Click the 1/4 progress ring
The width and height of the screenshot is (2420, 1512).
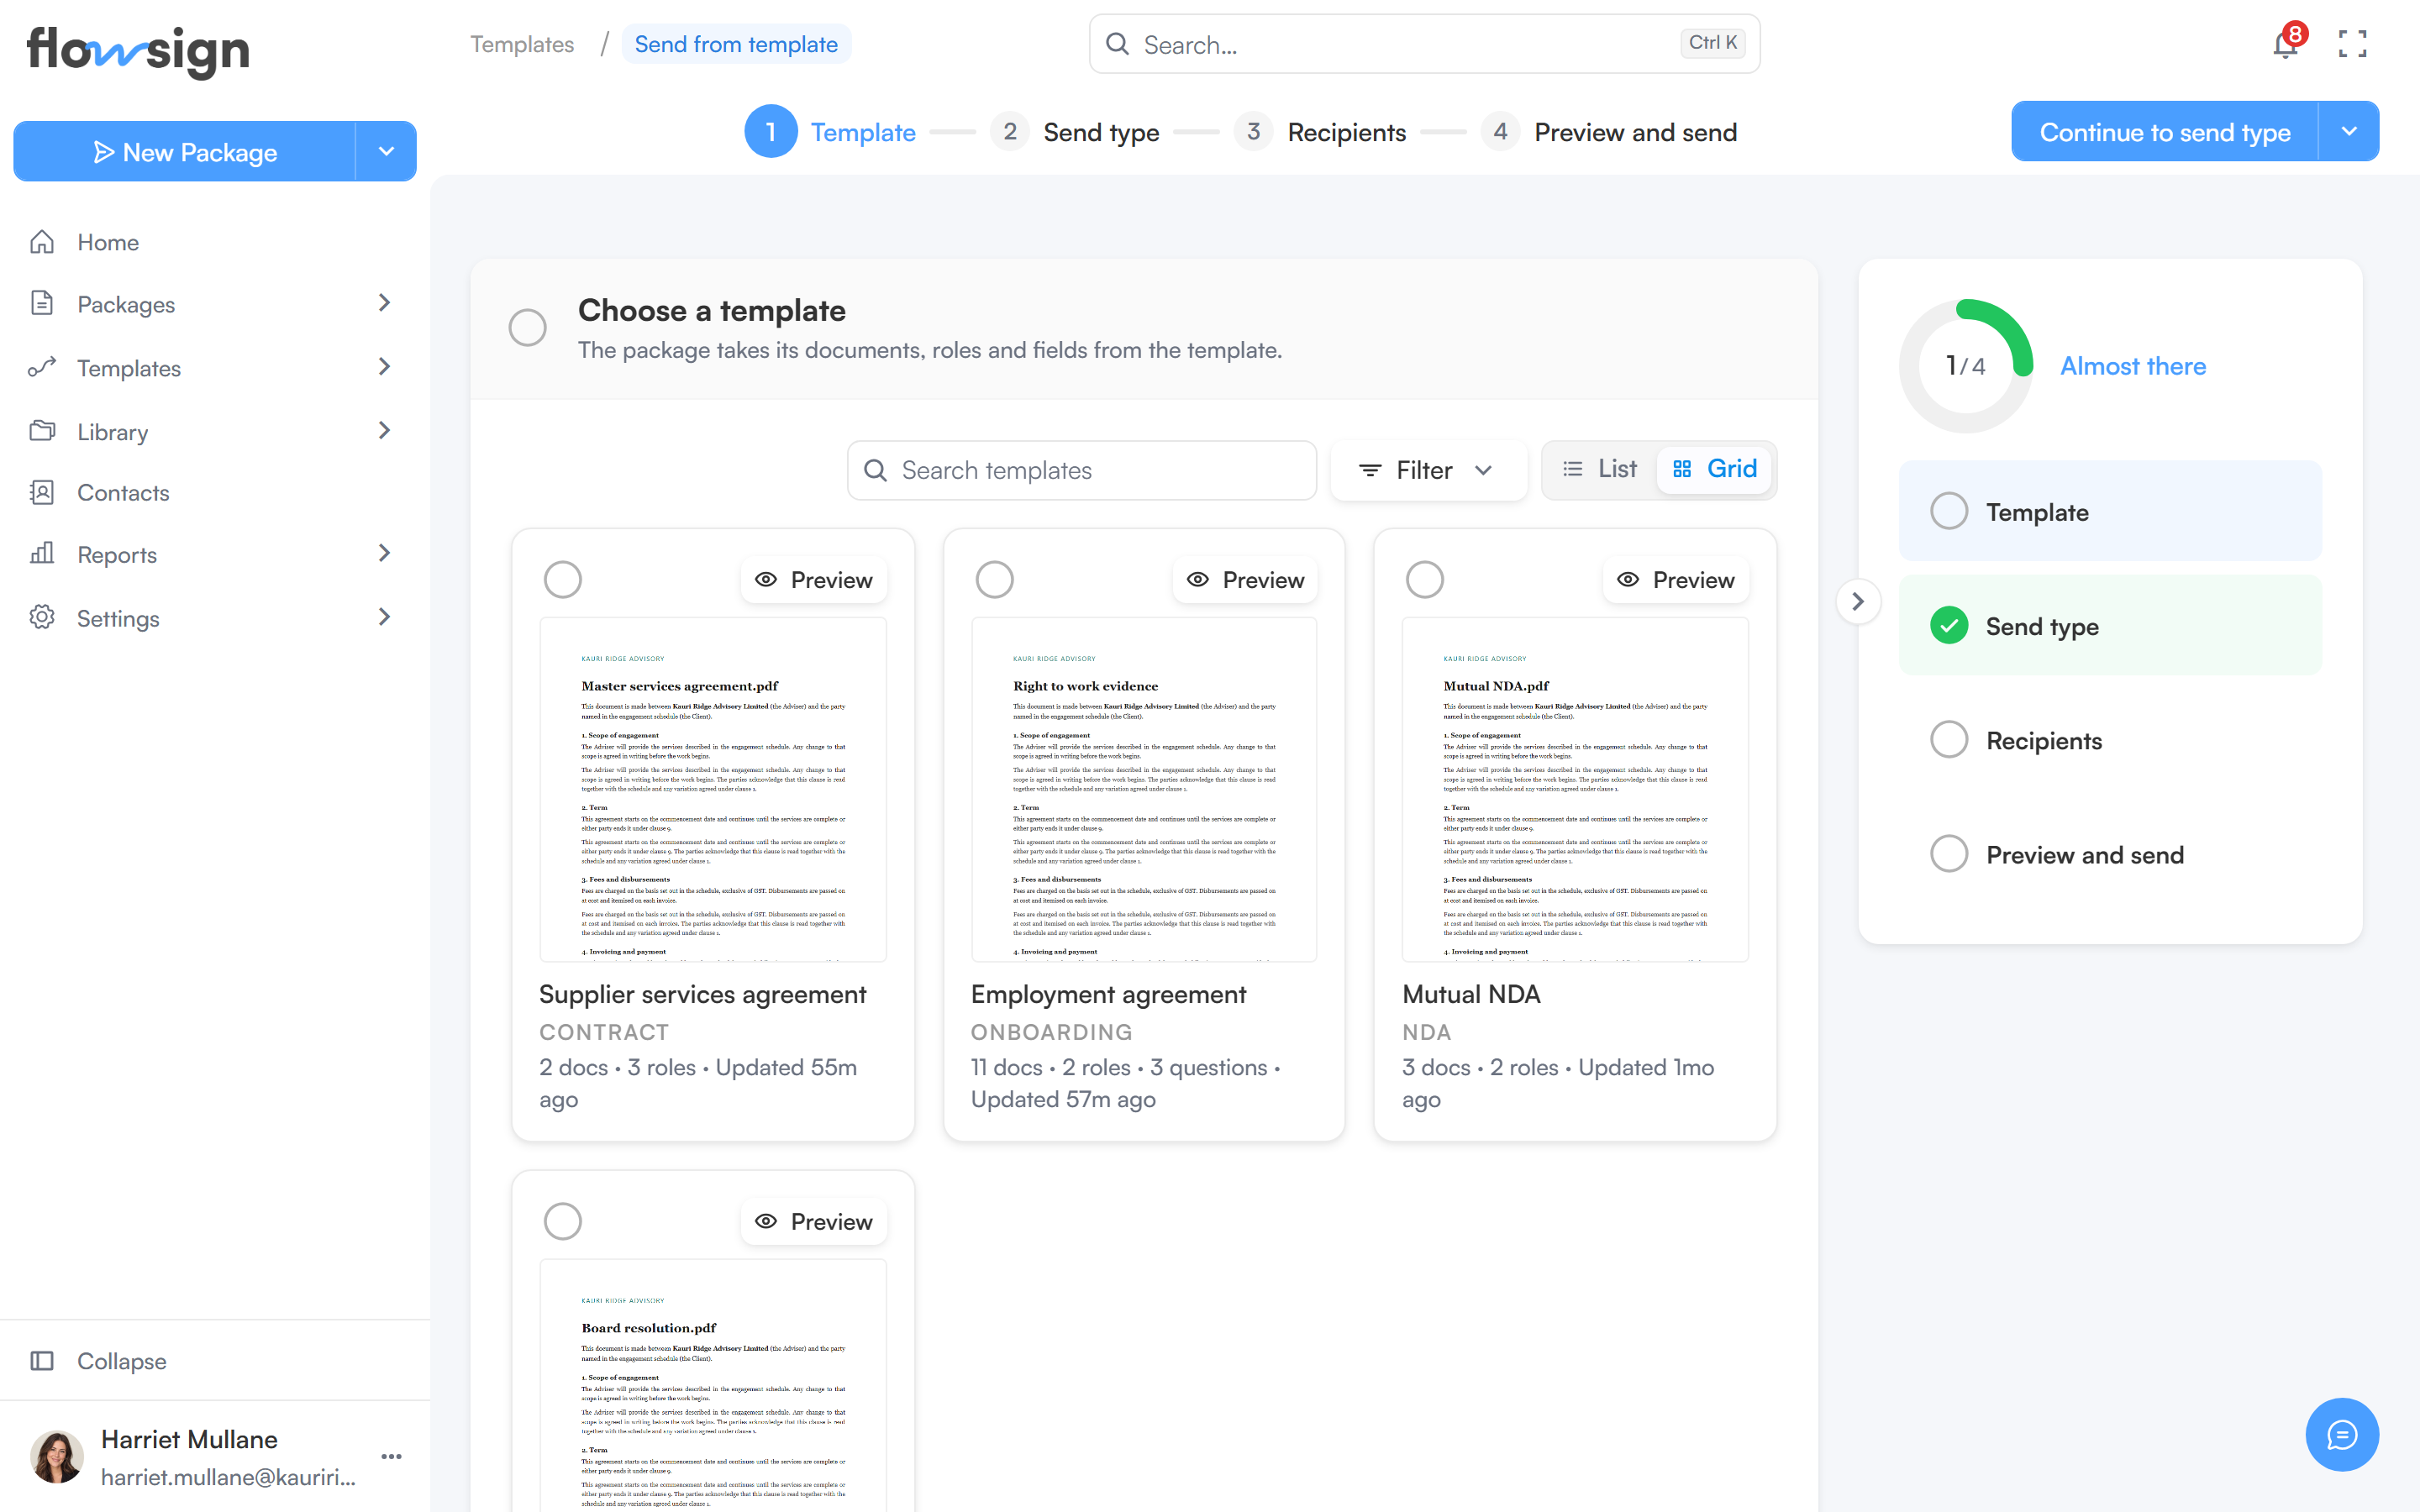pyautogui.click(x=1965, y=366)
